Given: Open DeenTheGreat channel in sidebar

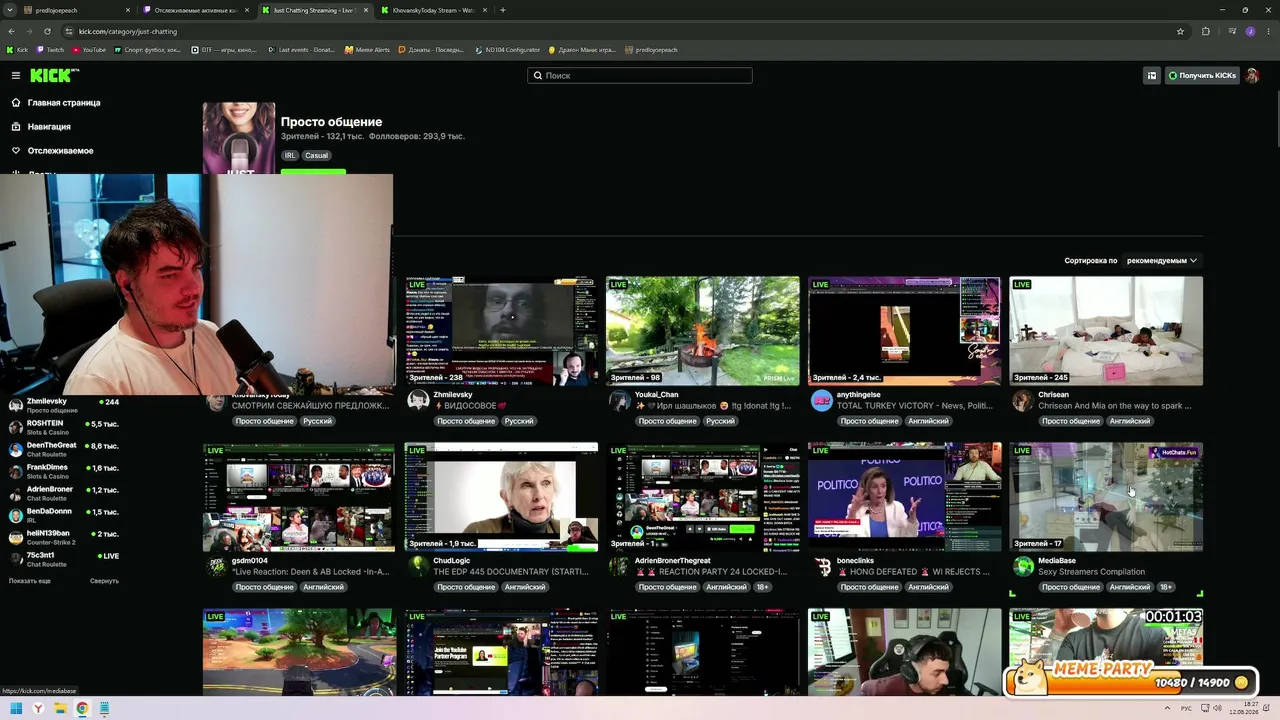Looking at the screenshot, I should [64, 449].
